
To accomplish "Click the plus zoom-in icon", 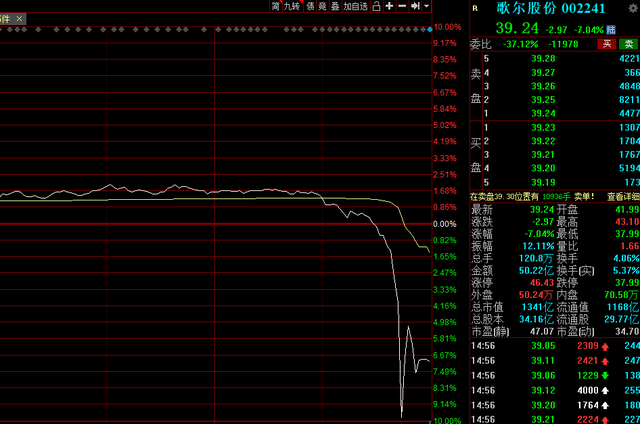I will [x=389, y=6].
